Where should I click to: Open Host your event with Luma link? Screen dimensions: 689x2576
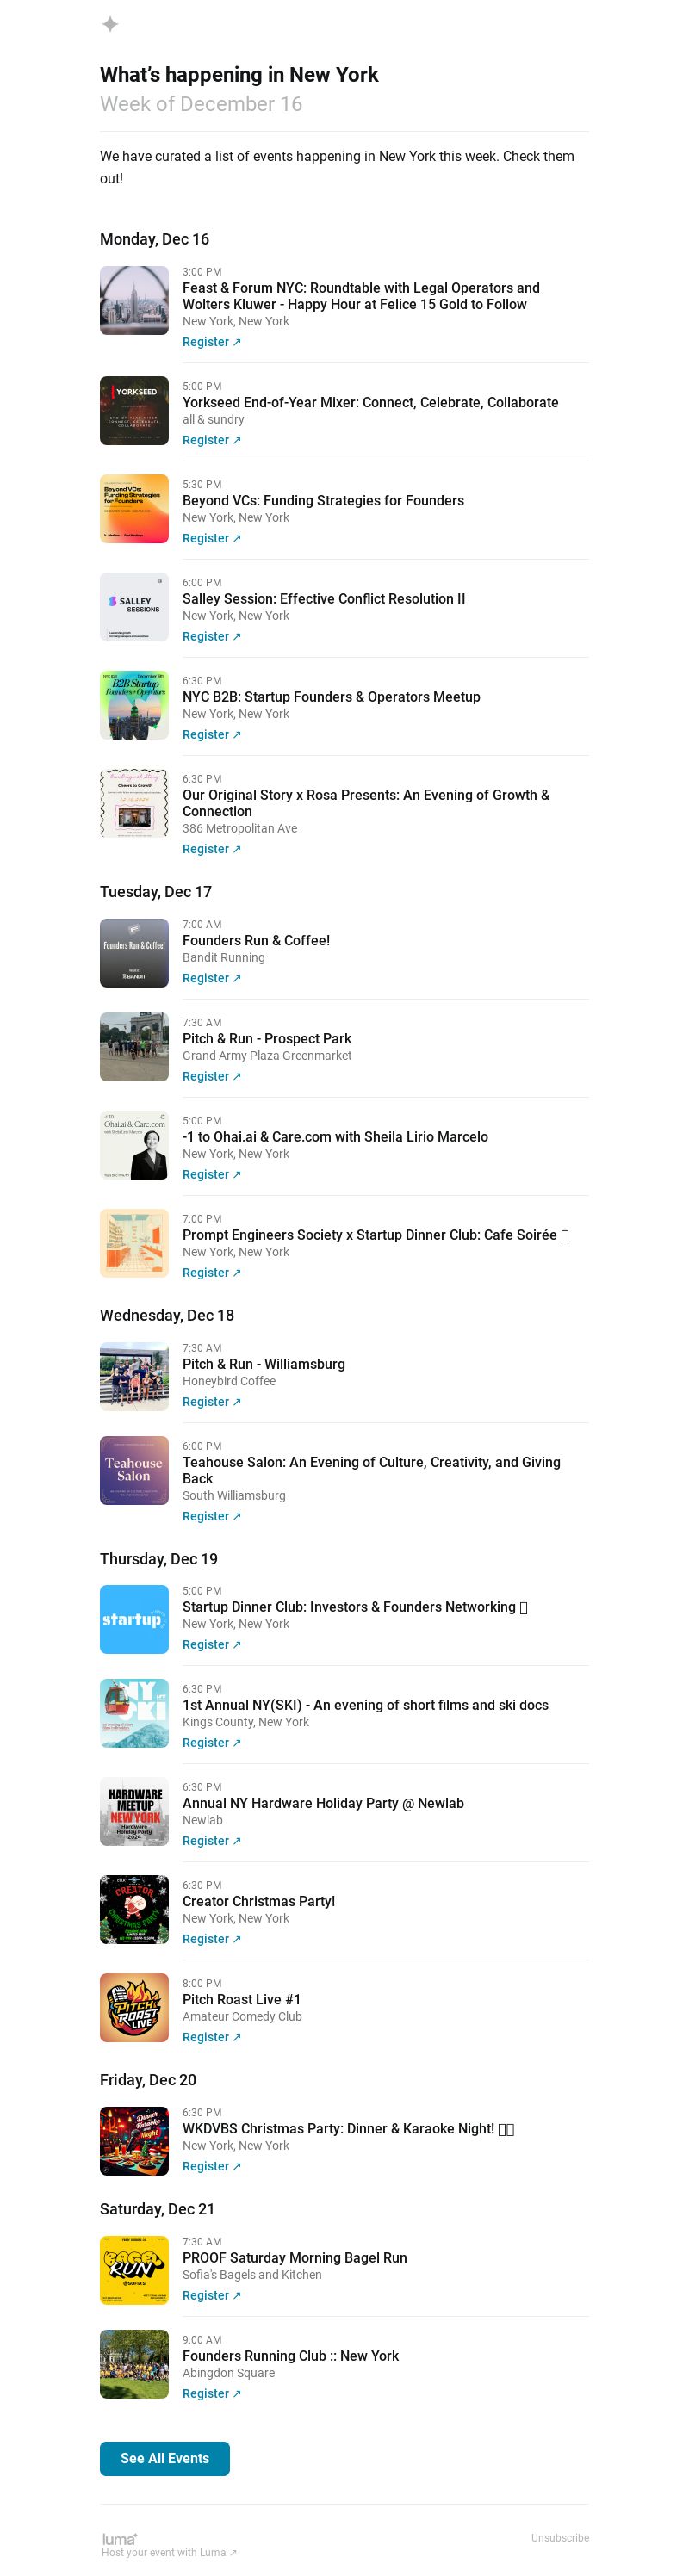point(169,2552)
